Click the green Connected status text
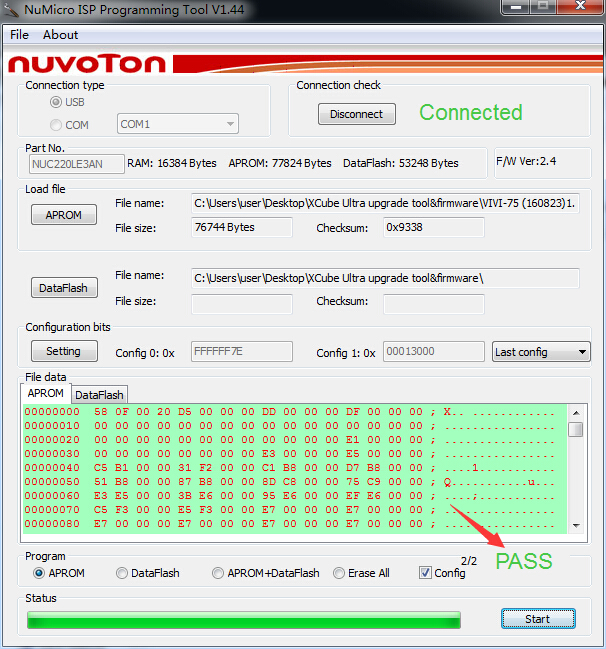Image resolution: width=606 pixels, height=649 pixels. coord(471,113)
